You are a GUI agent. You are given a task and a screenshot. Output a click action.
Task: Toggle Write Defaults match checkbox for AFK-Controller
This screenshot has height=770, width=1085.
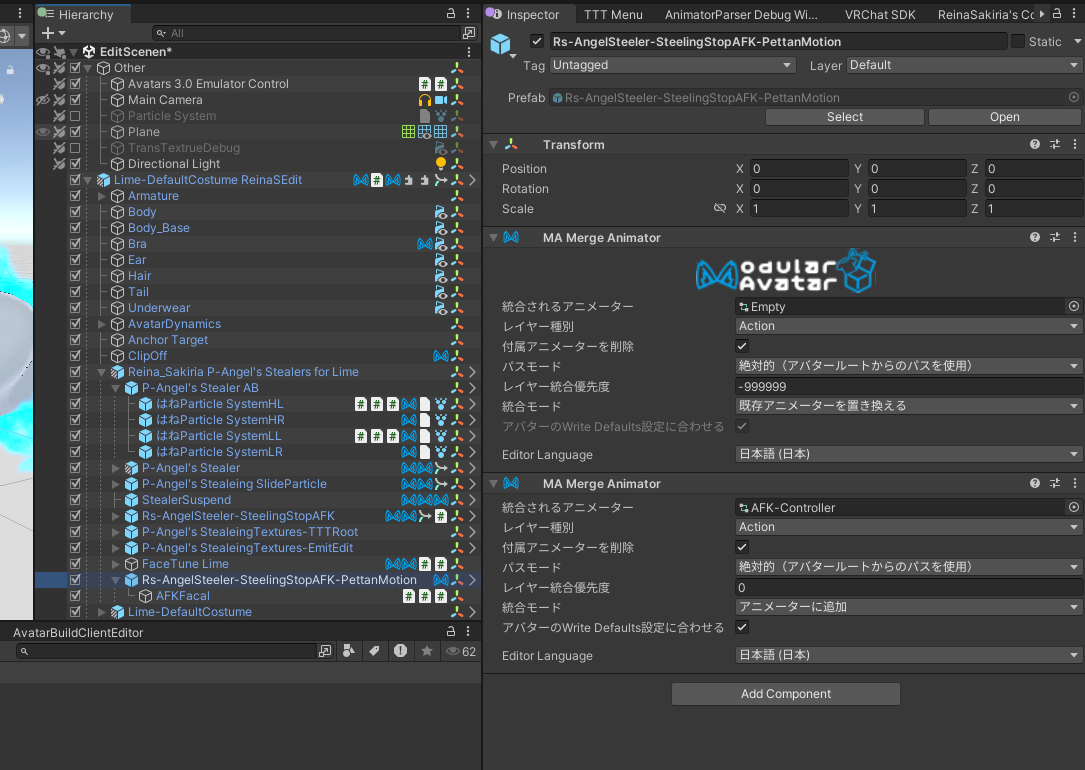click(742, 627)
